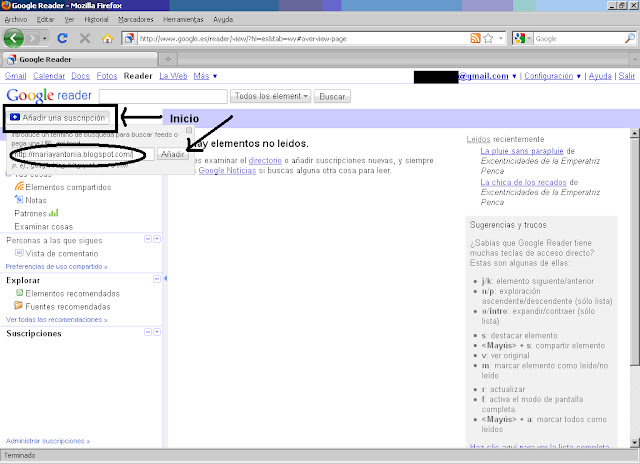Image resolution: width=640 pixels, height=464 pixels.
Task: Click the Salir sign-out link
Action: (x=627, y=76)
